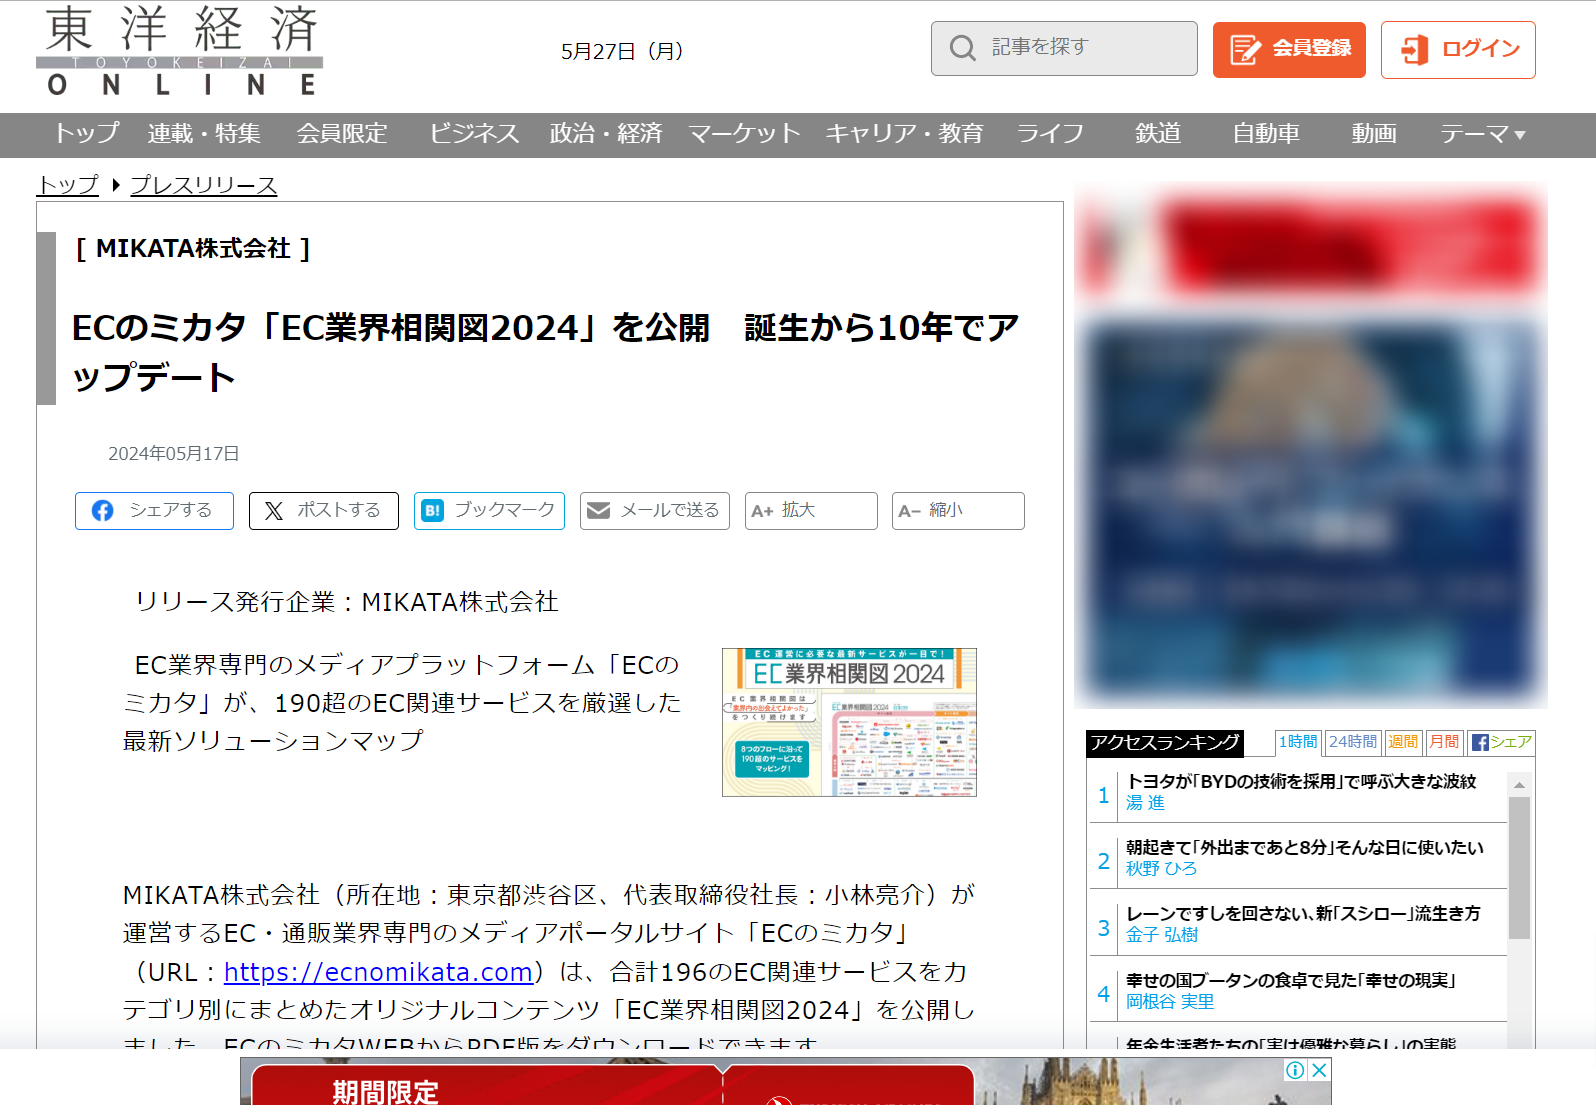Open the 会員限定 nav item
Screen dimensions: 1596x1105
coord(342,134)
